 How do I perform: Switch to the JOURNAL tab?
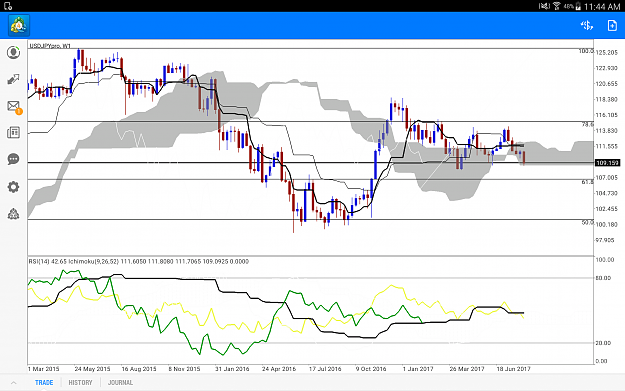(x=120, y=383)
